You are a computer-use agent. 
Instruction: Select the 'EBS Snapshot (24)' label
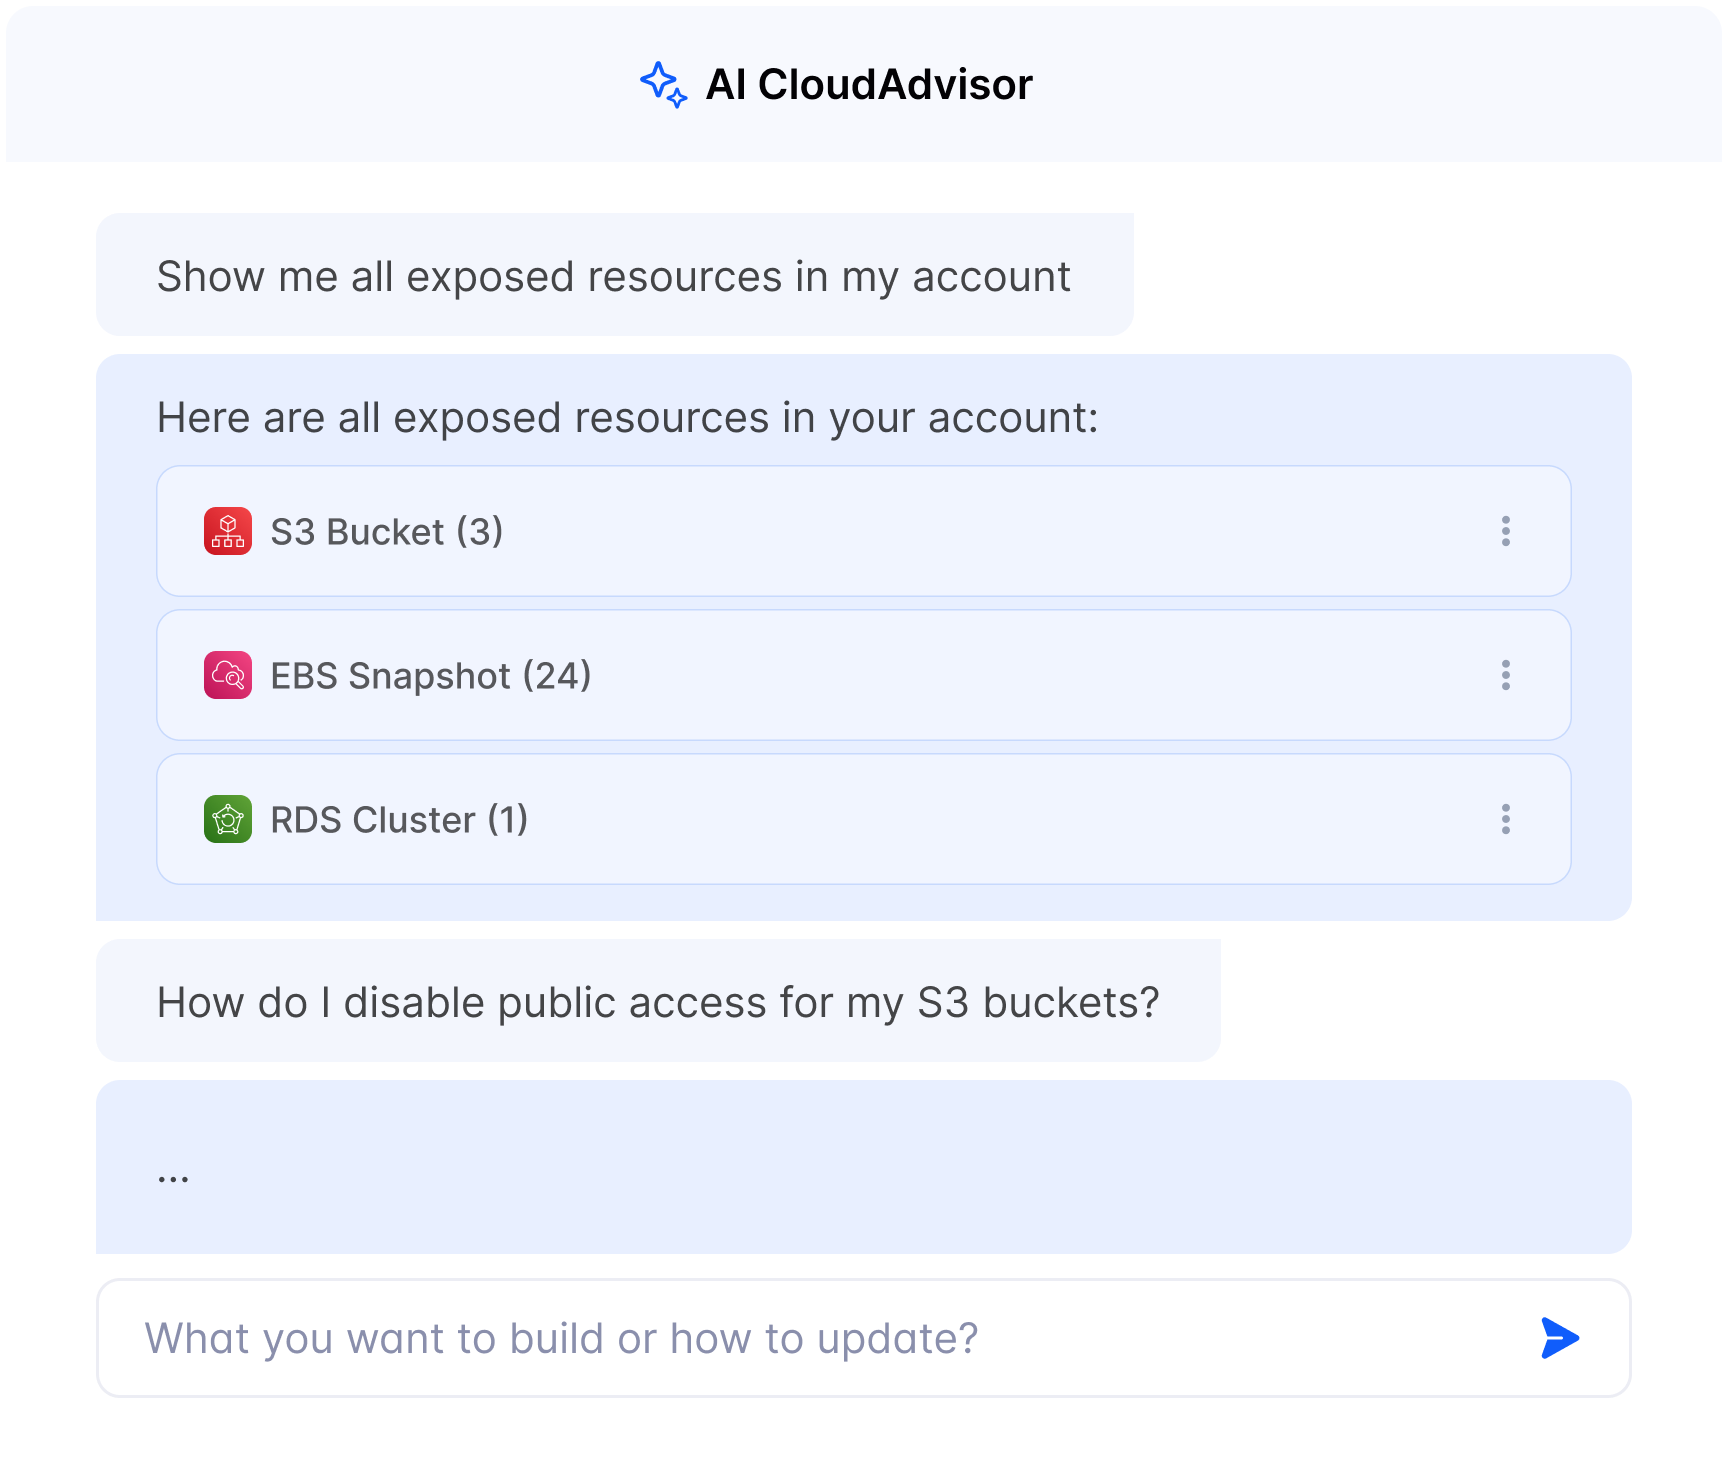point(431,676)
